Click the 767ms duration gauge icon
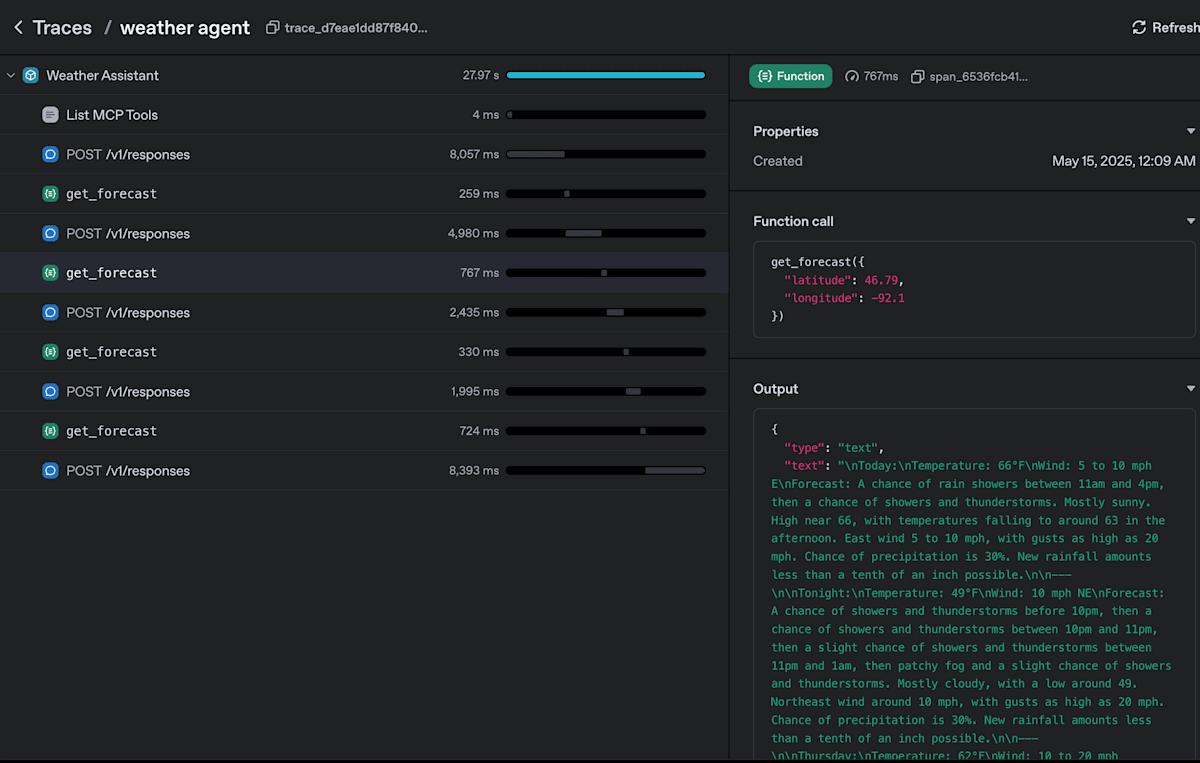 pos(852,76)
